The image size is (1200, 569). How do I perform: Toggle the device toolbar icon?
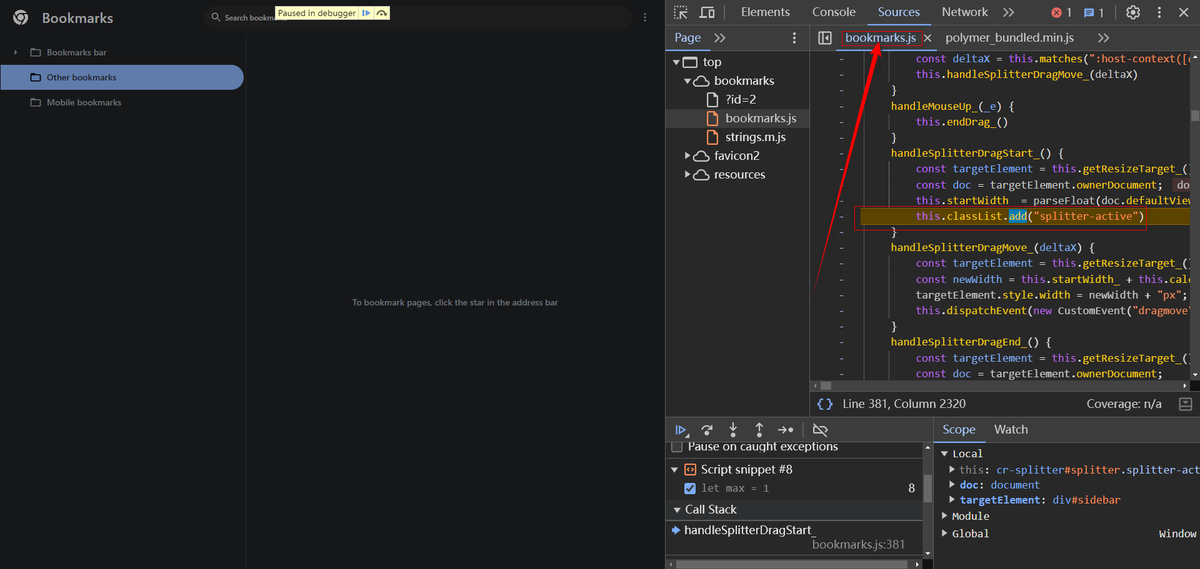coord(707,13)
